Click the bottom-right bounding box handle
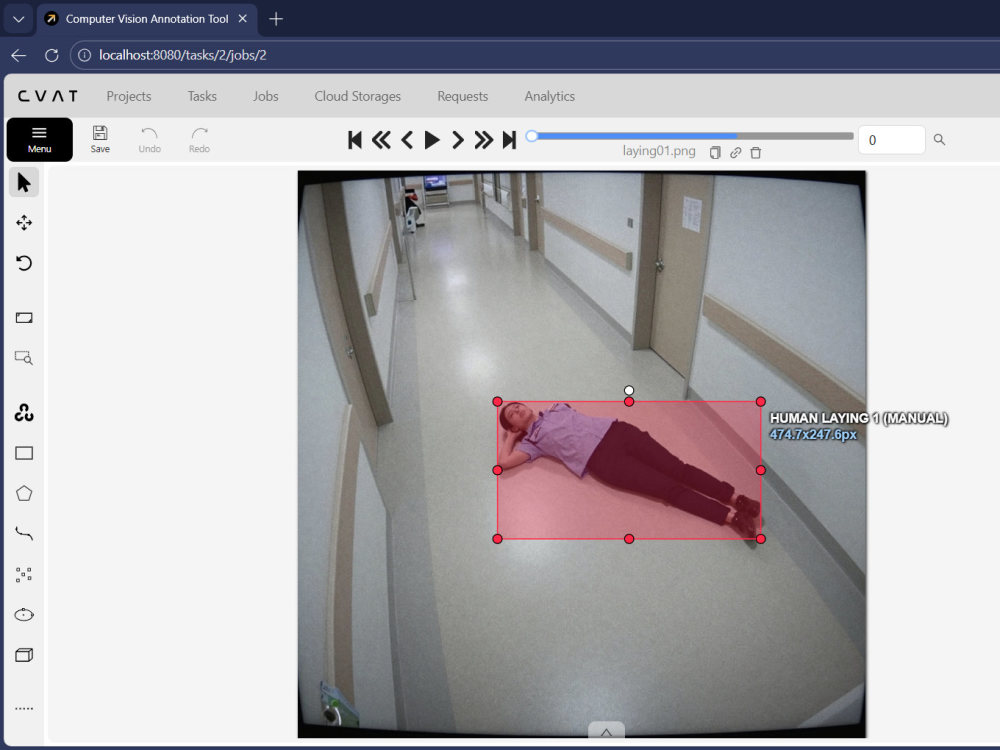This screenshot has width=1000, height=750. click(760, 539)
